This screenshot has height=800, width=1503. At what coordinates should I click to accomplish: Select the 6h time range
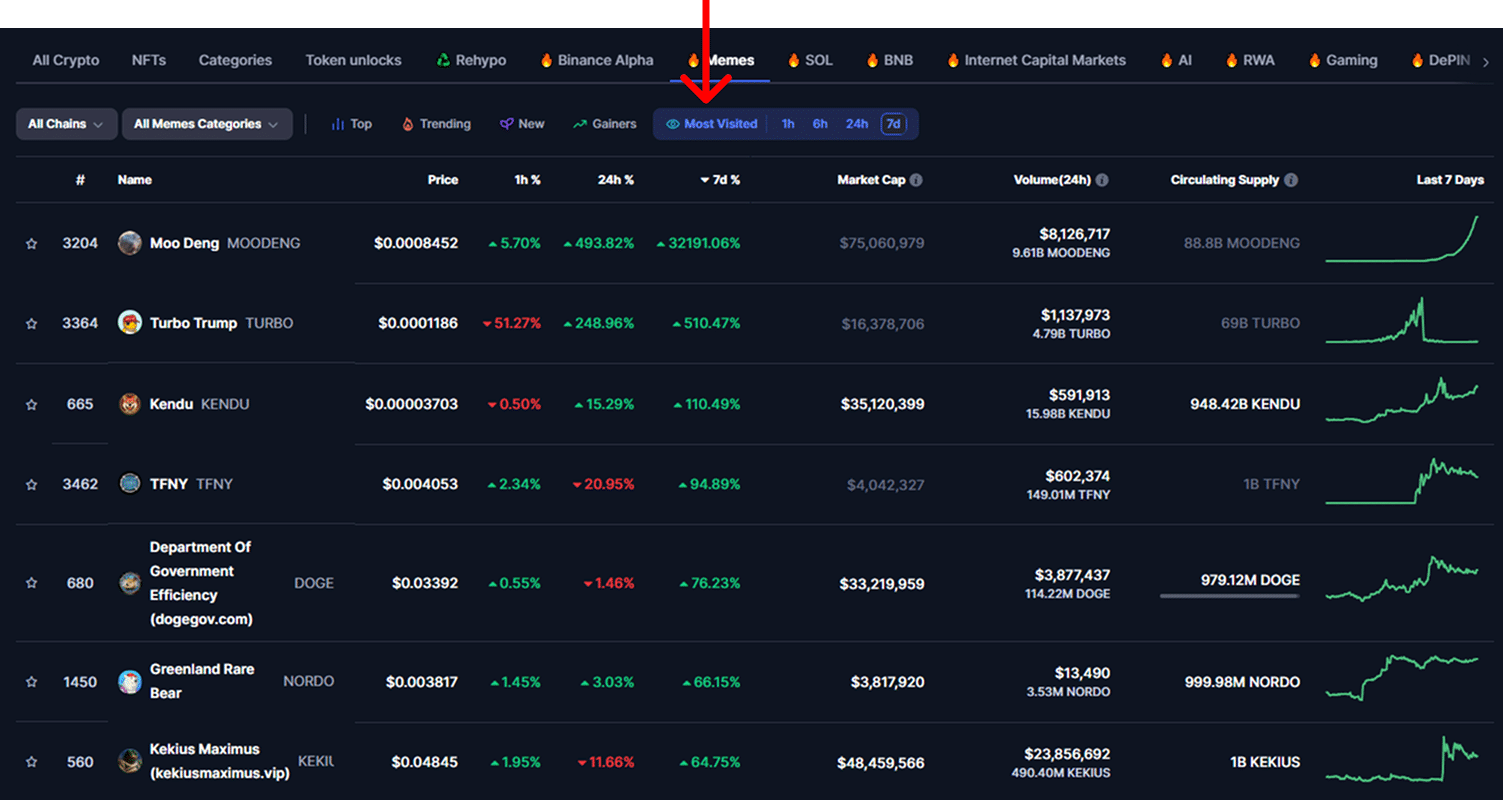point(820,124)
